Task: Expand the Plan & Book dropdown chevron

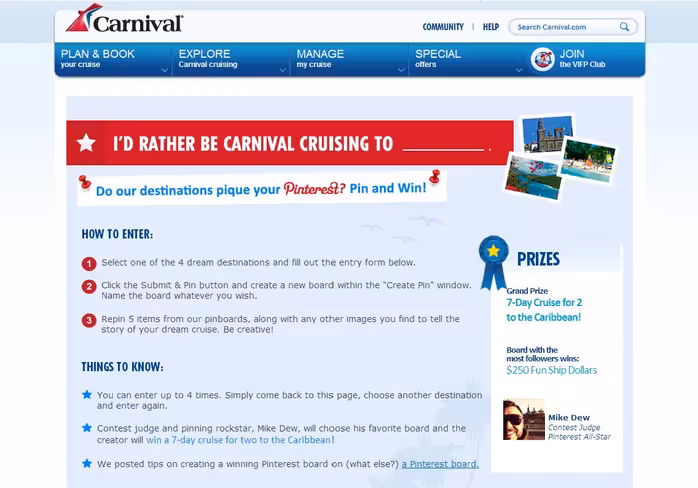Action: [165, 70]
